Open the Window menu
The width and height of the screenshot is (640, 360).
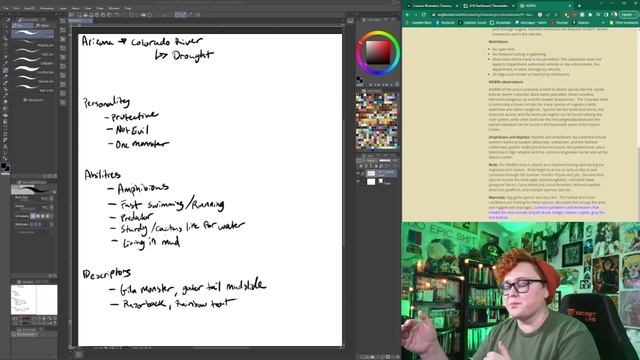114,8
